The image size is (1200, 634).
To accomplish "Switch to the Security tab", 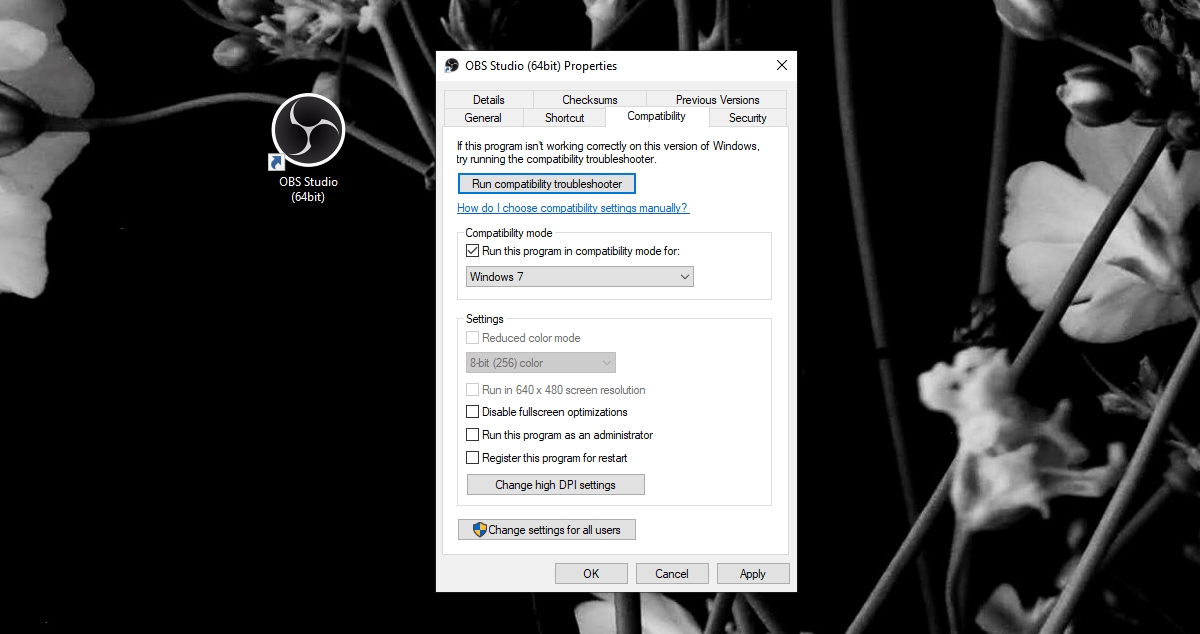I will 747,117.
